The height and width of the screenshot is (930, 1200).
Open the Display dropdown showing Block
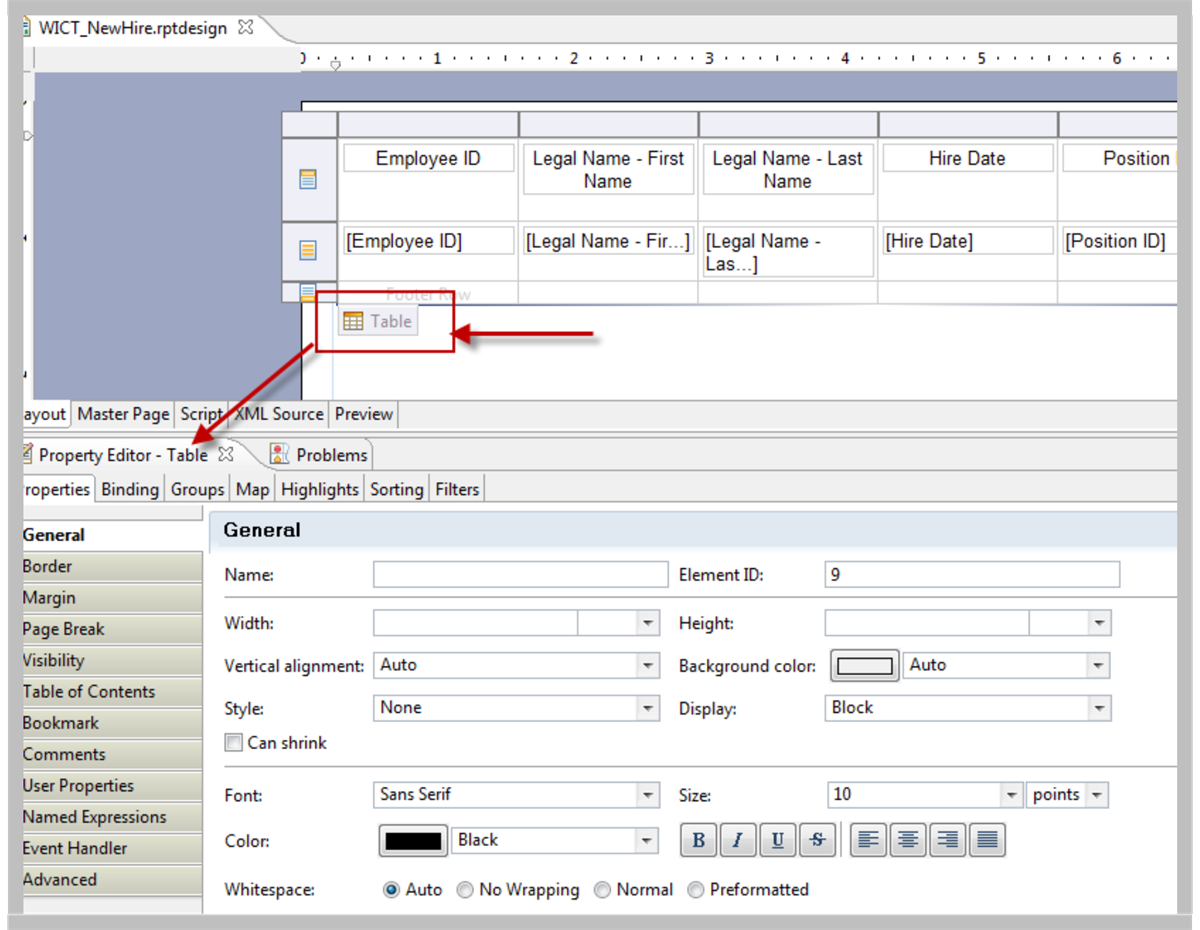click(x=1100, y=708)
